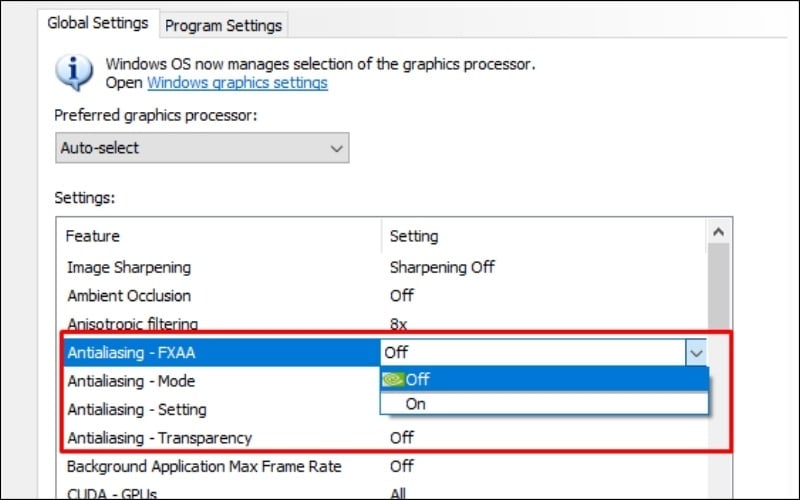Image resolution: width=800 pixels, height=500 pixels.
Task: Click the Ambient Occlusion Off value
Action: coord(402,296)
